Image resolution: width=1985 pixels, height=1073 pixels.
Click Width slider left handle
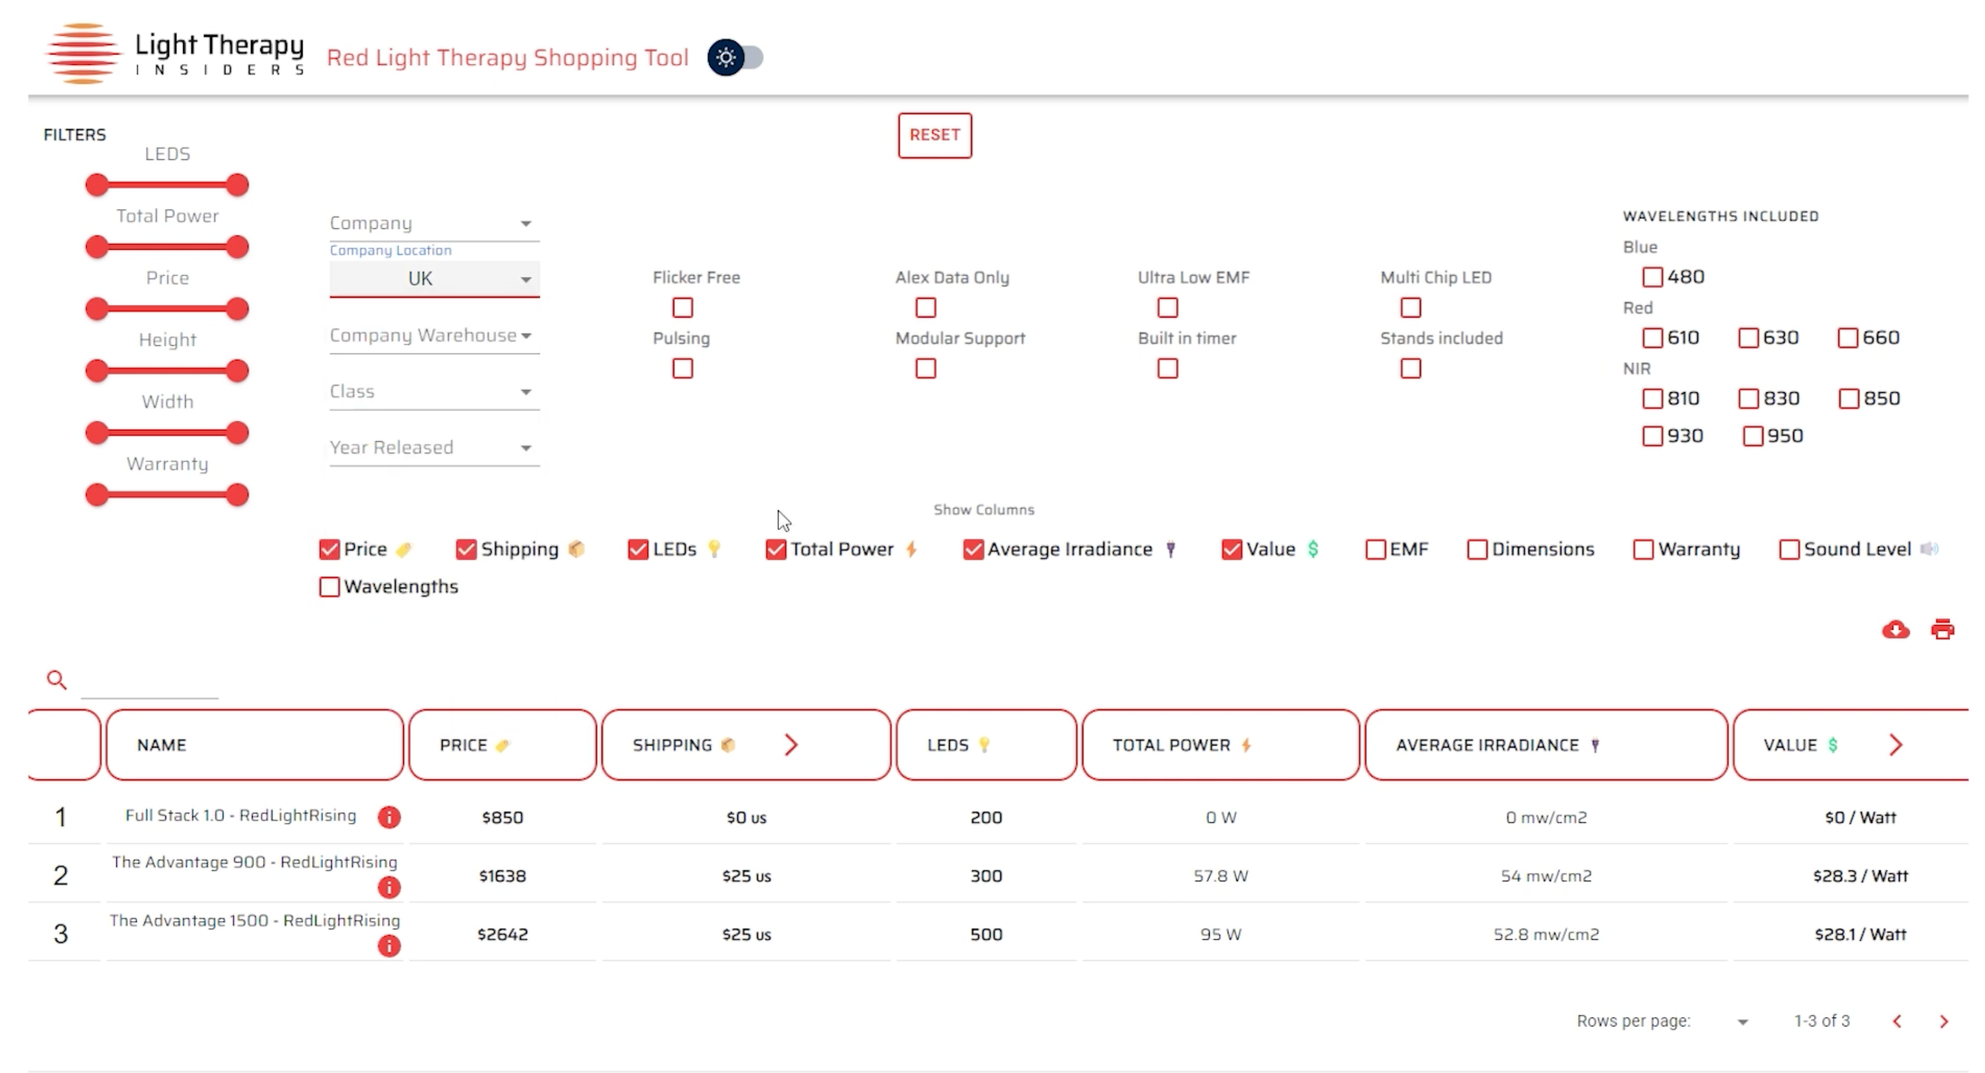(x=97, y=433)
